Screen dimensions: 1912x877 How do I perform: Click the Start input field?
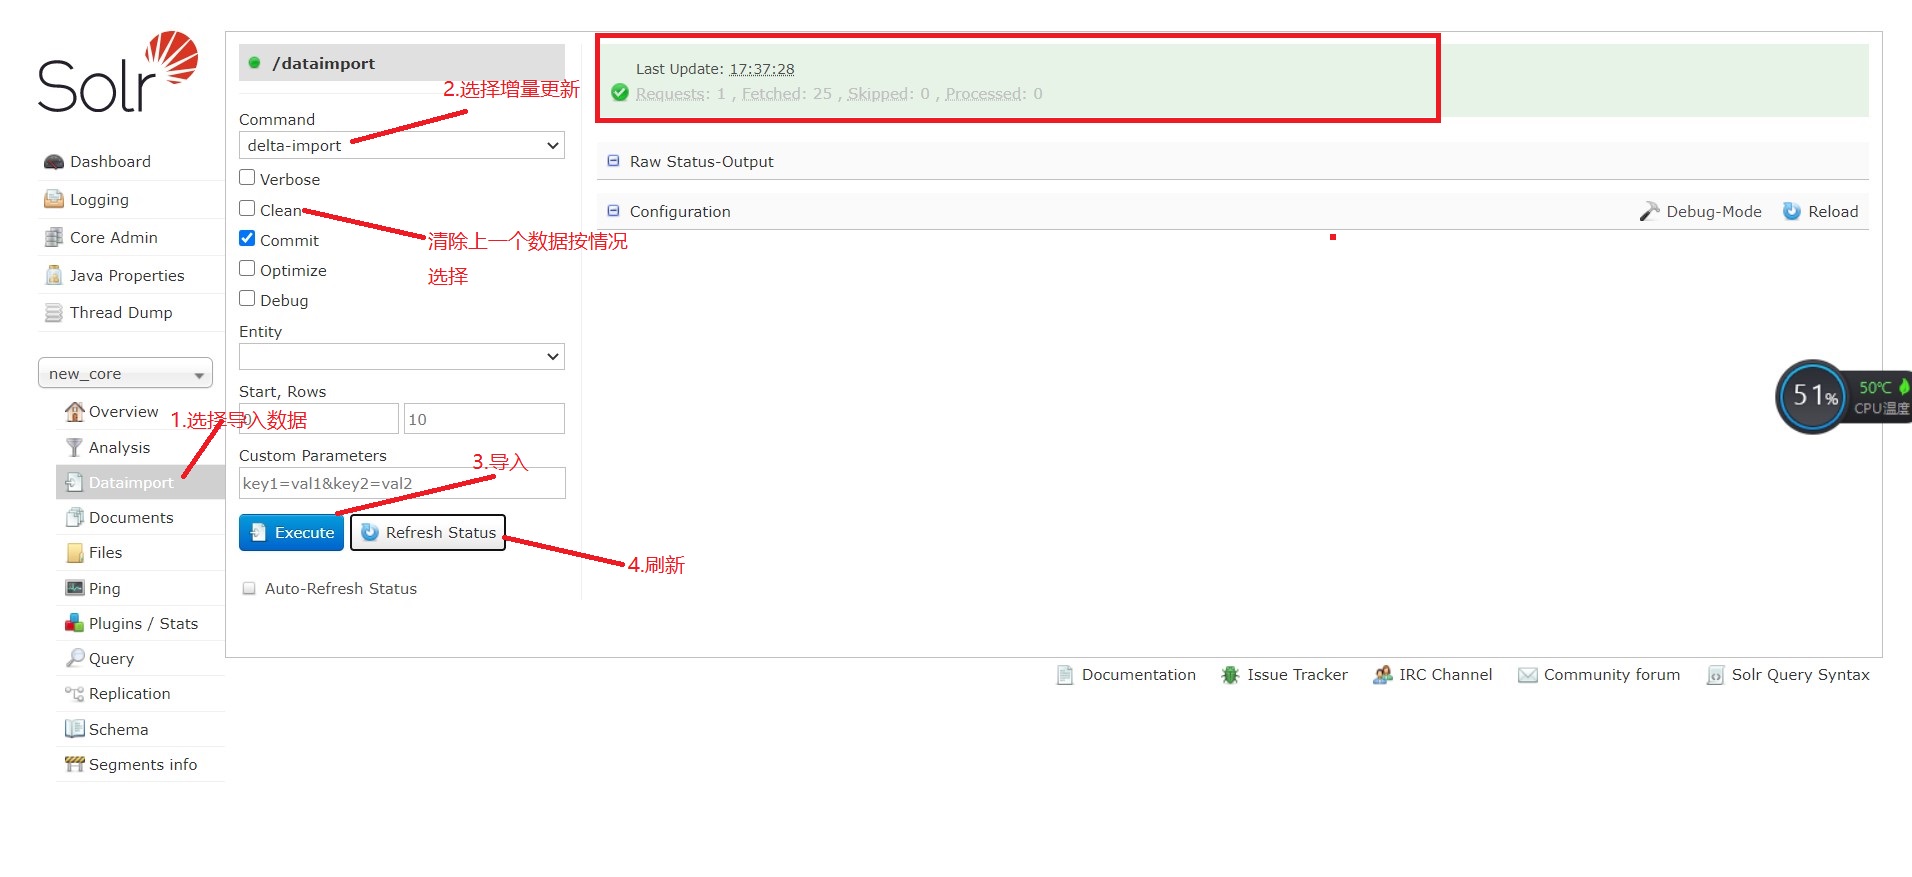(x=319, y=419)
